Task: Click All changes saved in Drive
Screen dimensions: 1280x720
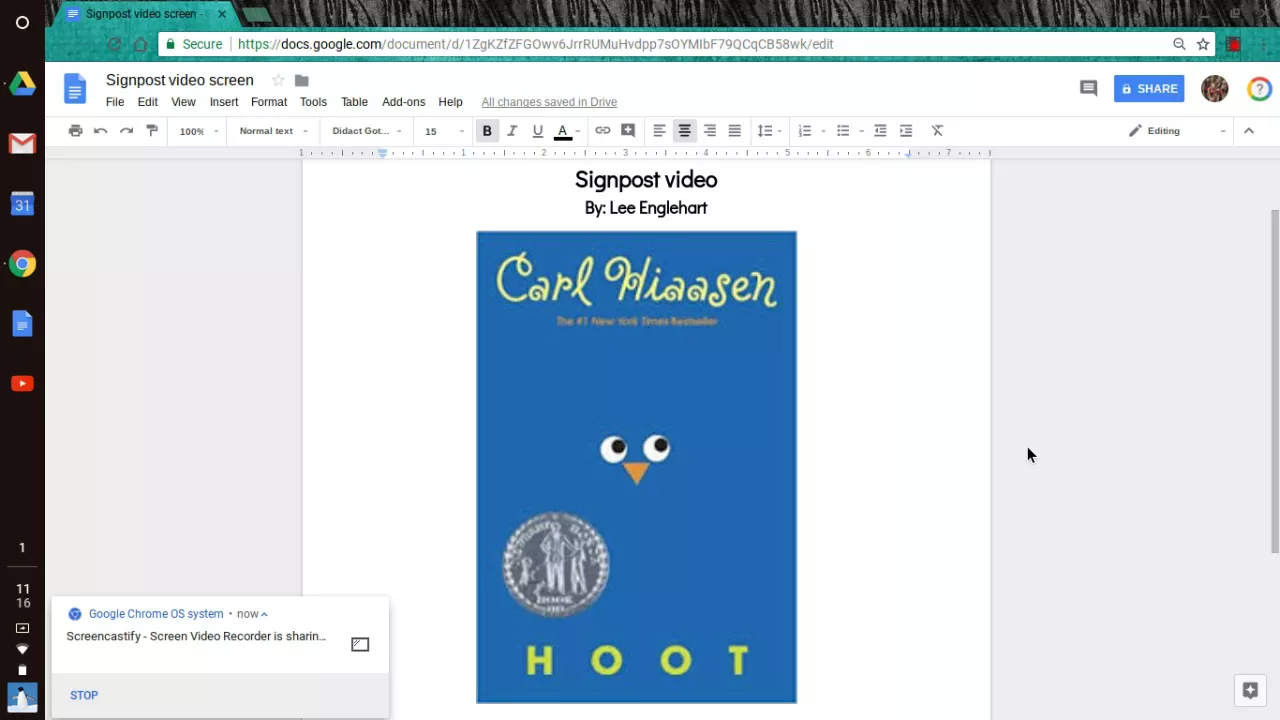Action: tap(549, 102)
